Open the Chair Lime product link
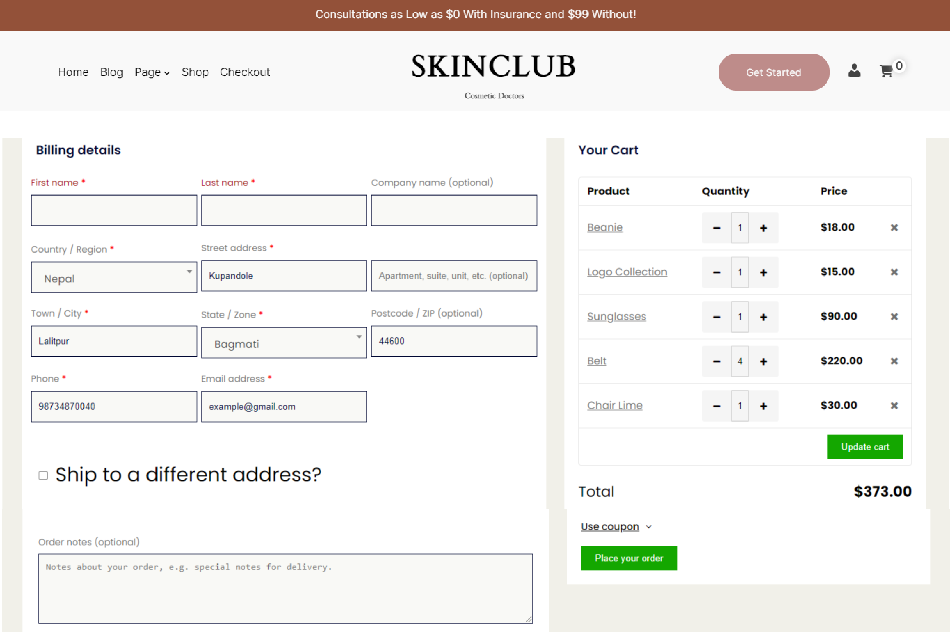This screenshot has height=640, width=950. point(614,406)
